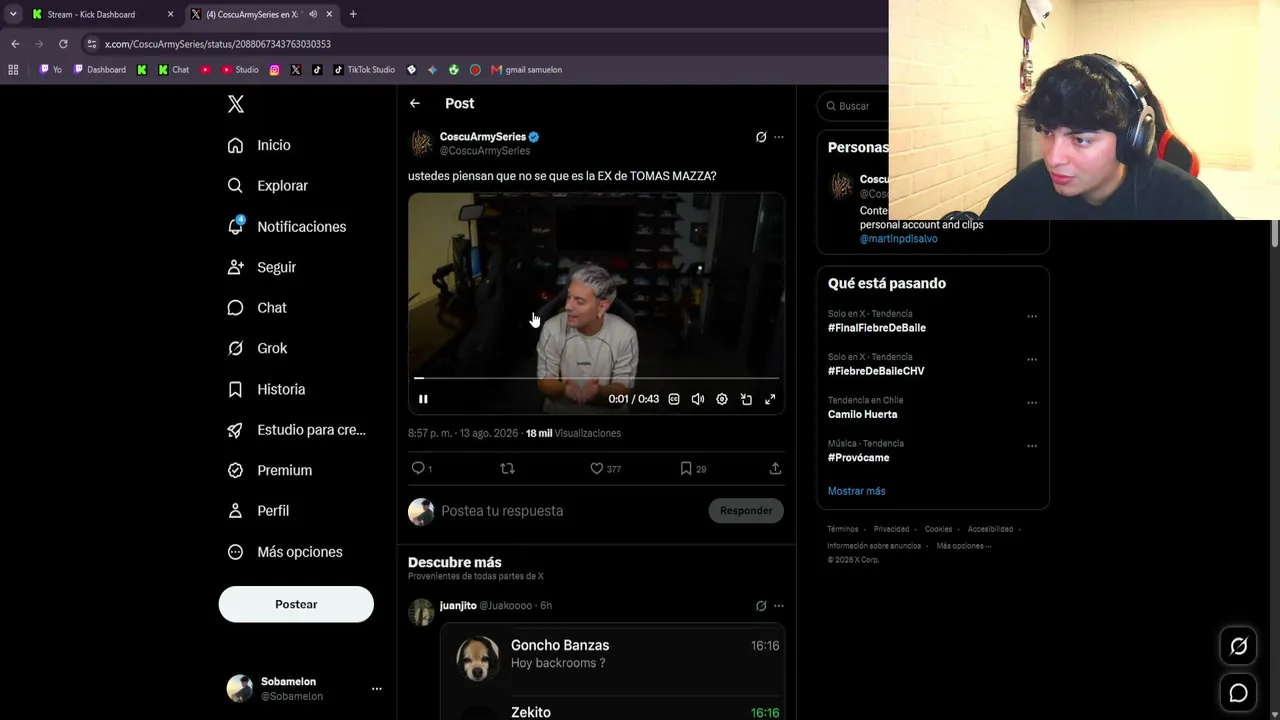This screenshot has height=720, width=1280.
Task: Seek on the video progress bar
Action: pos(596,378)
